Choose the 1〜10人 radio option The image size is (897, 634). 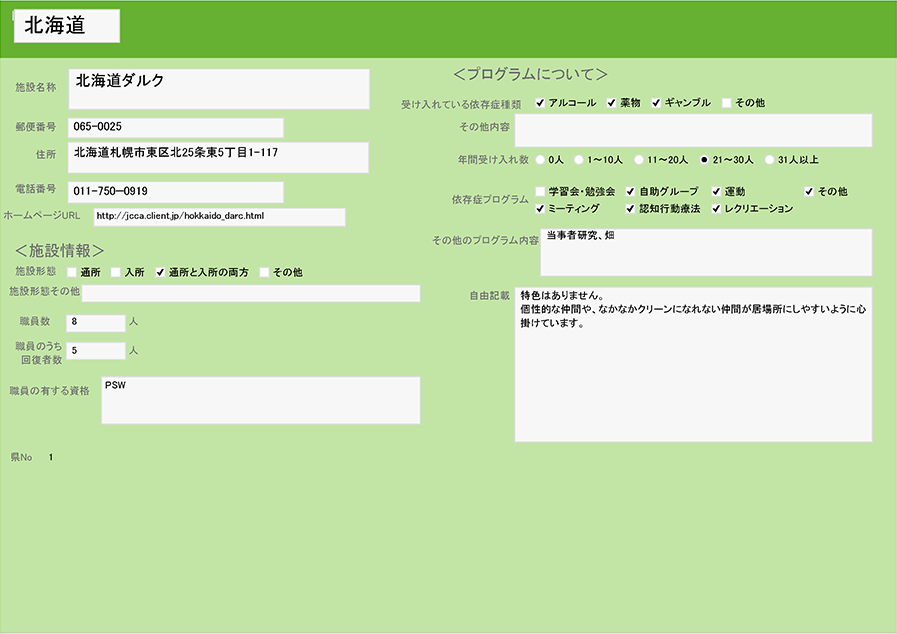[579, 159]
